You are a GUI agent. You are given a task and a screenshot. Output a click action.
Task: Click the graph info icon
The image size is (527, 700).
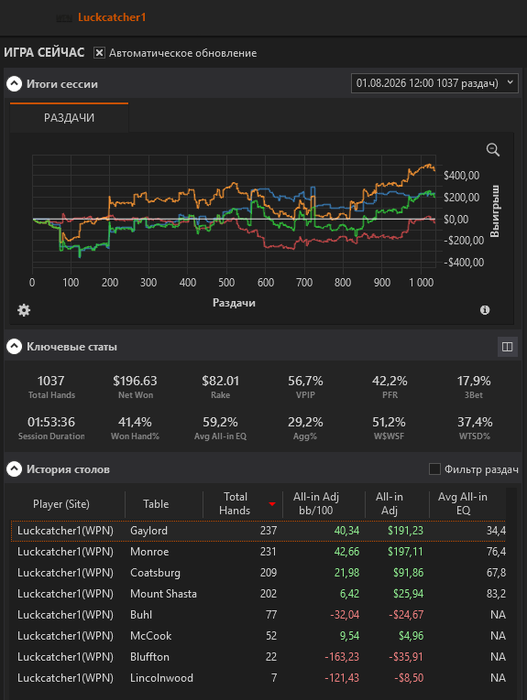click(x=485, y=310)
